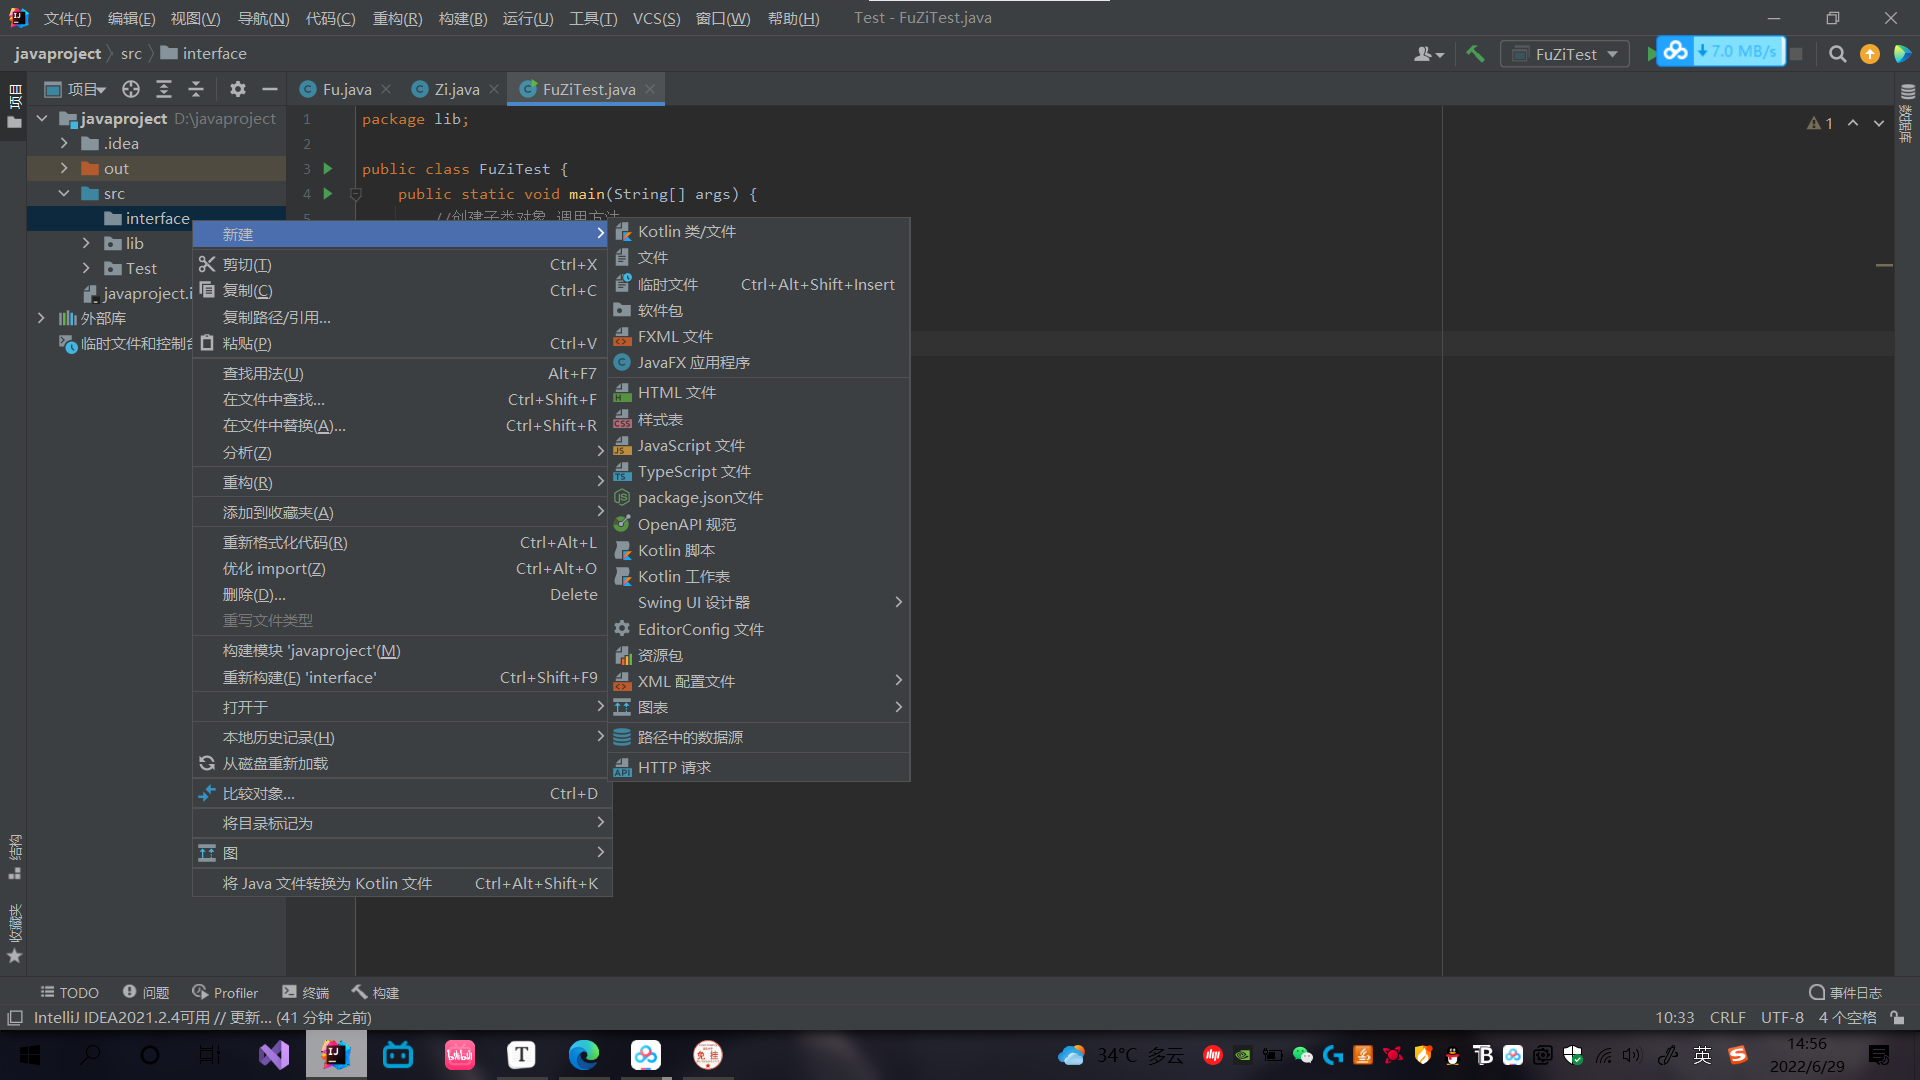This screenshot has height=1080, width=1920.
Task: Click the expand all icon in project panel
Action: (164, 89)
